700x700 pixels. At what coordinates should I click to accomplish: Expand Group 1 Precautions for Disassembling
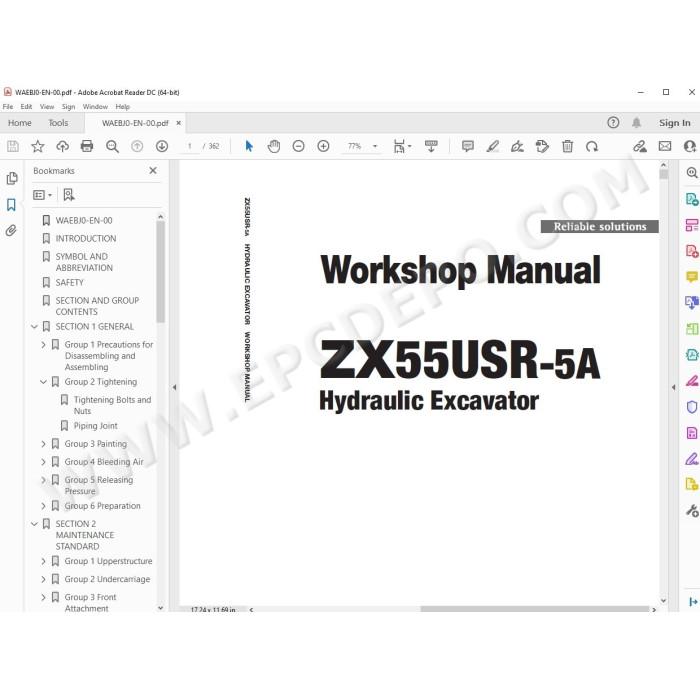coord(43,345)
